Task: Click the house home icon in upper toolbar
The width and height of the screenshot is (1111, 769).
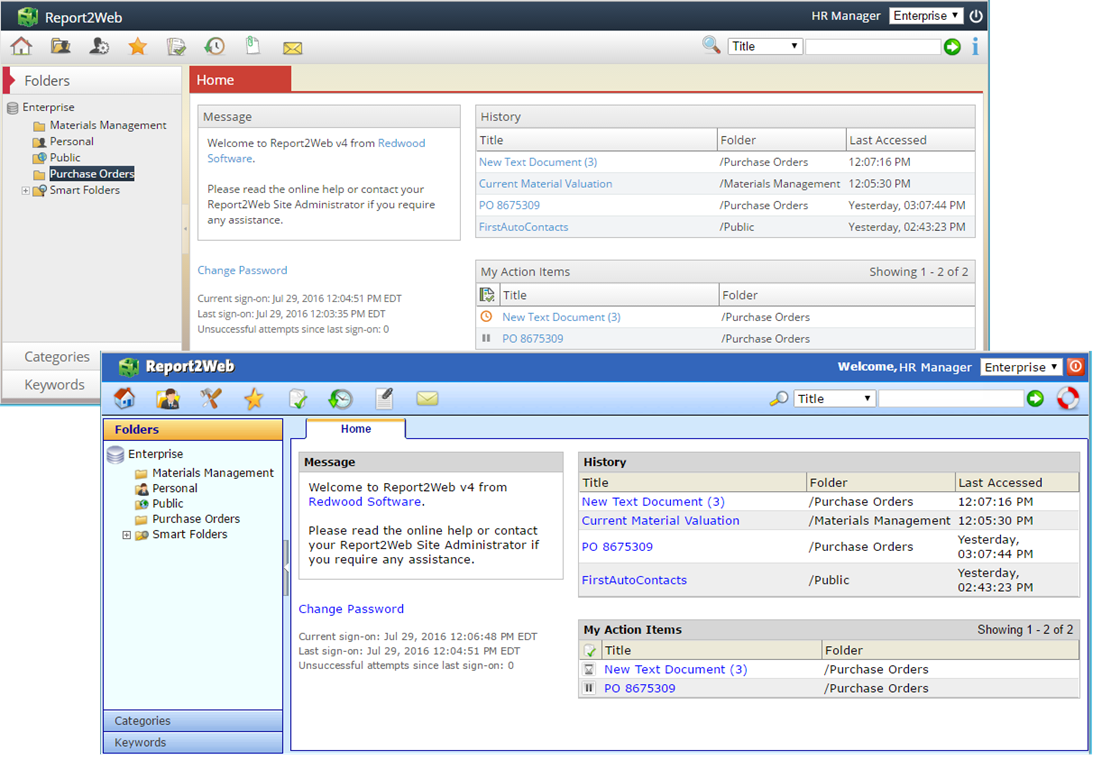Action: tap(21, 46)
